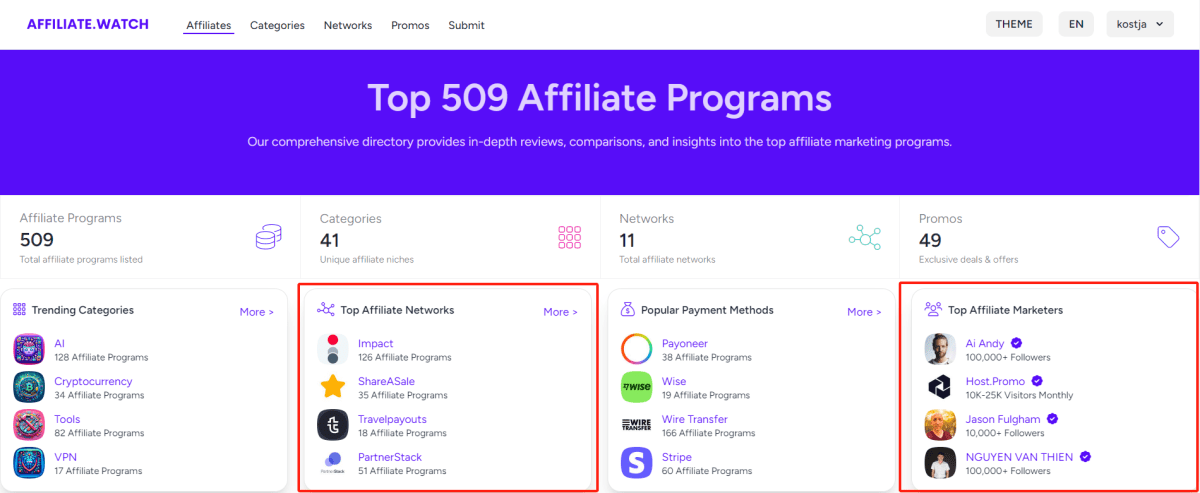Screen dimensions: 1200x493
Task: Open More in Trending Categories
Action: click(x=257, y=312)
